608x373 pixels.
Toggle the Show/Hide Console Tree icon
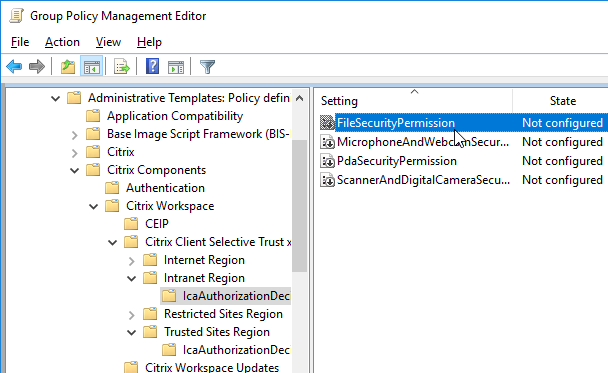coord(92,67)
